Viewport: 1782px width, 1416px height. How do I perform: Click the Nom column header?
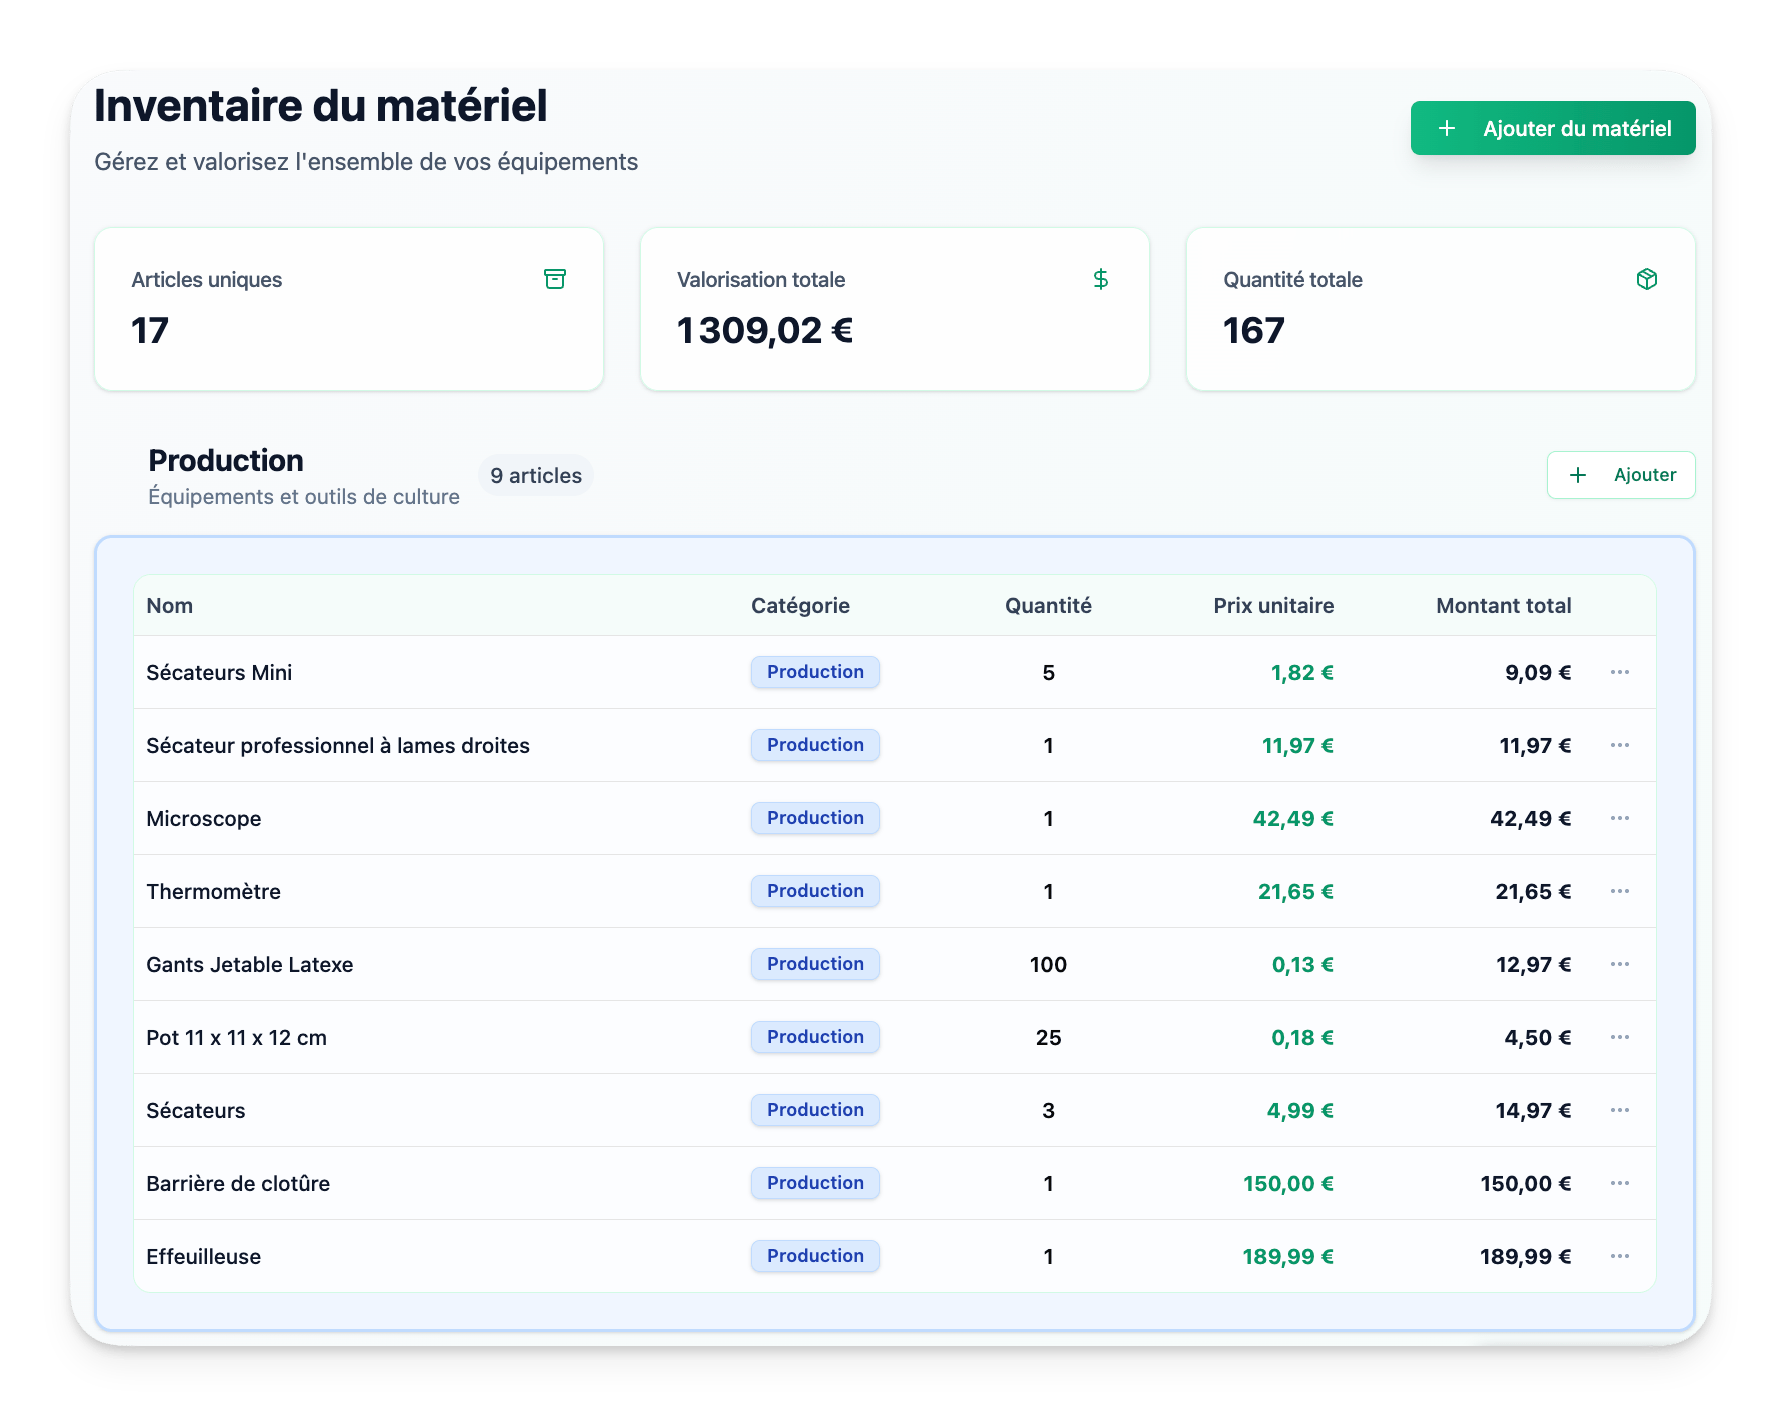170,606
